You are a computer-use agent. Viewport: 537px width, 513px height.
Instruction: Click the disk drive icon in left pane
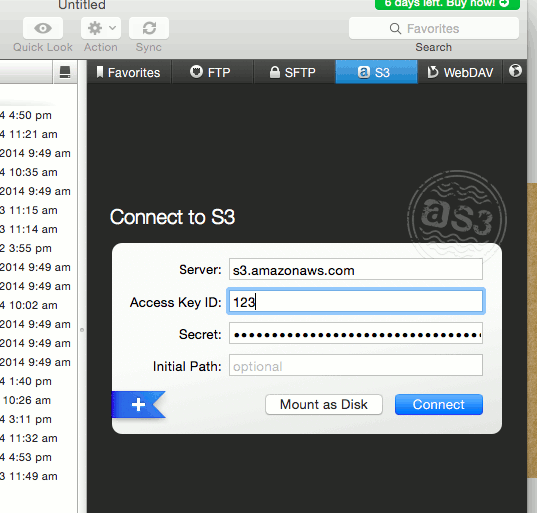pos(65,72)
